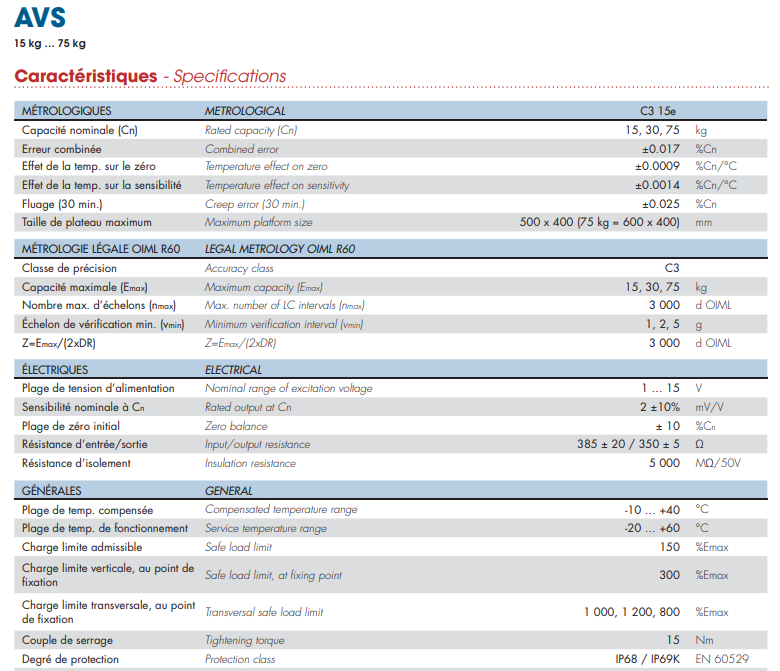780x671 pixels.
Task: Click the ±0.017 combined error value
Action: click(659, 149)
